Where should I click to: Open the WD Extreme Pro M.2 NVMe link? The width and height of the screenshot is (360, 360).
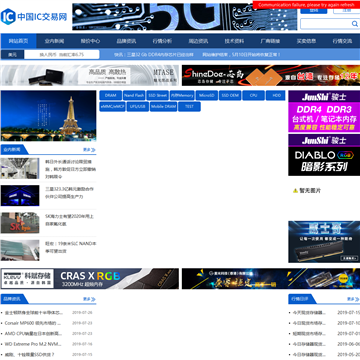tap(33, 344)
